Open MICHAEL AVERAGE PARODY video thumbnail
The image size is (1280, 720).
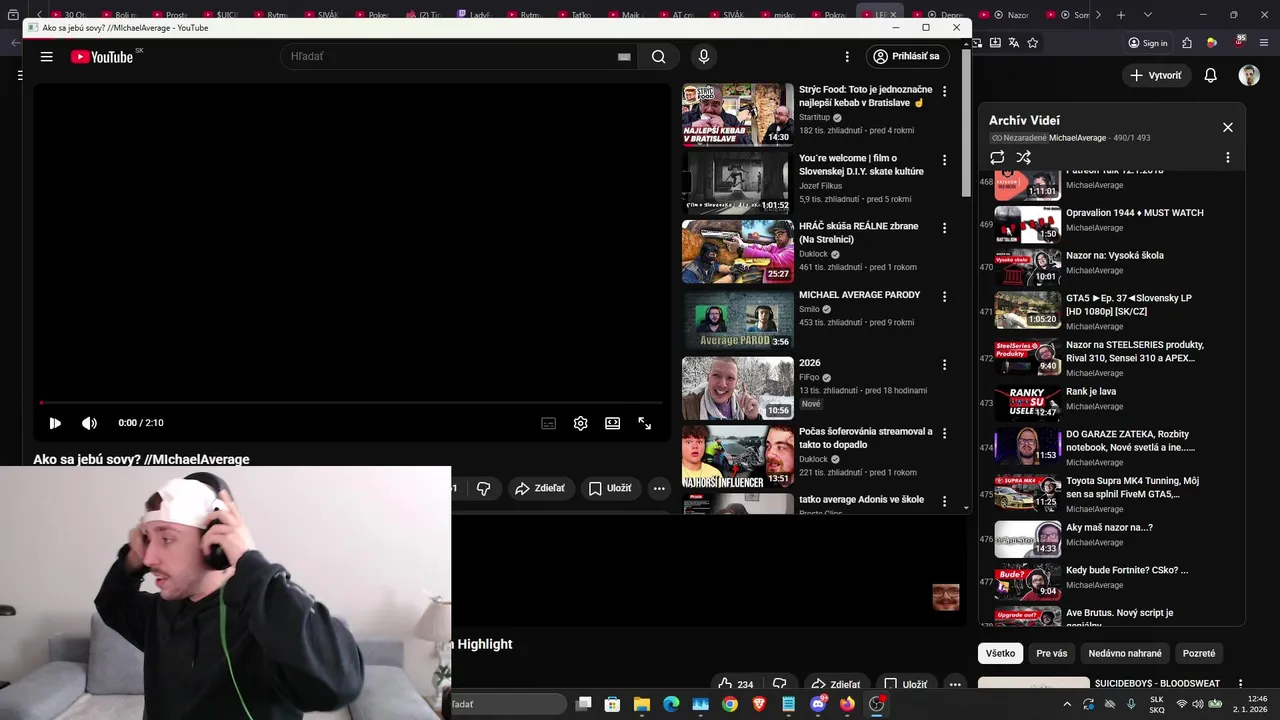[x=738, y=320]
